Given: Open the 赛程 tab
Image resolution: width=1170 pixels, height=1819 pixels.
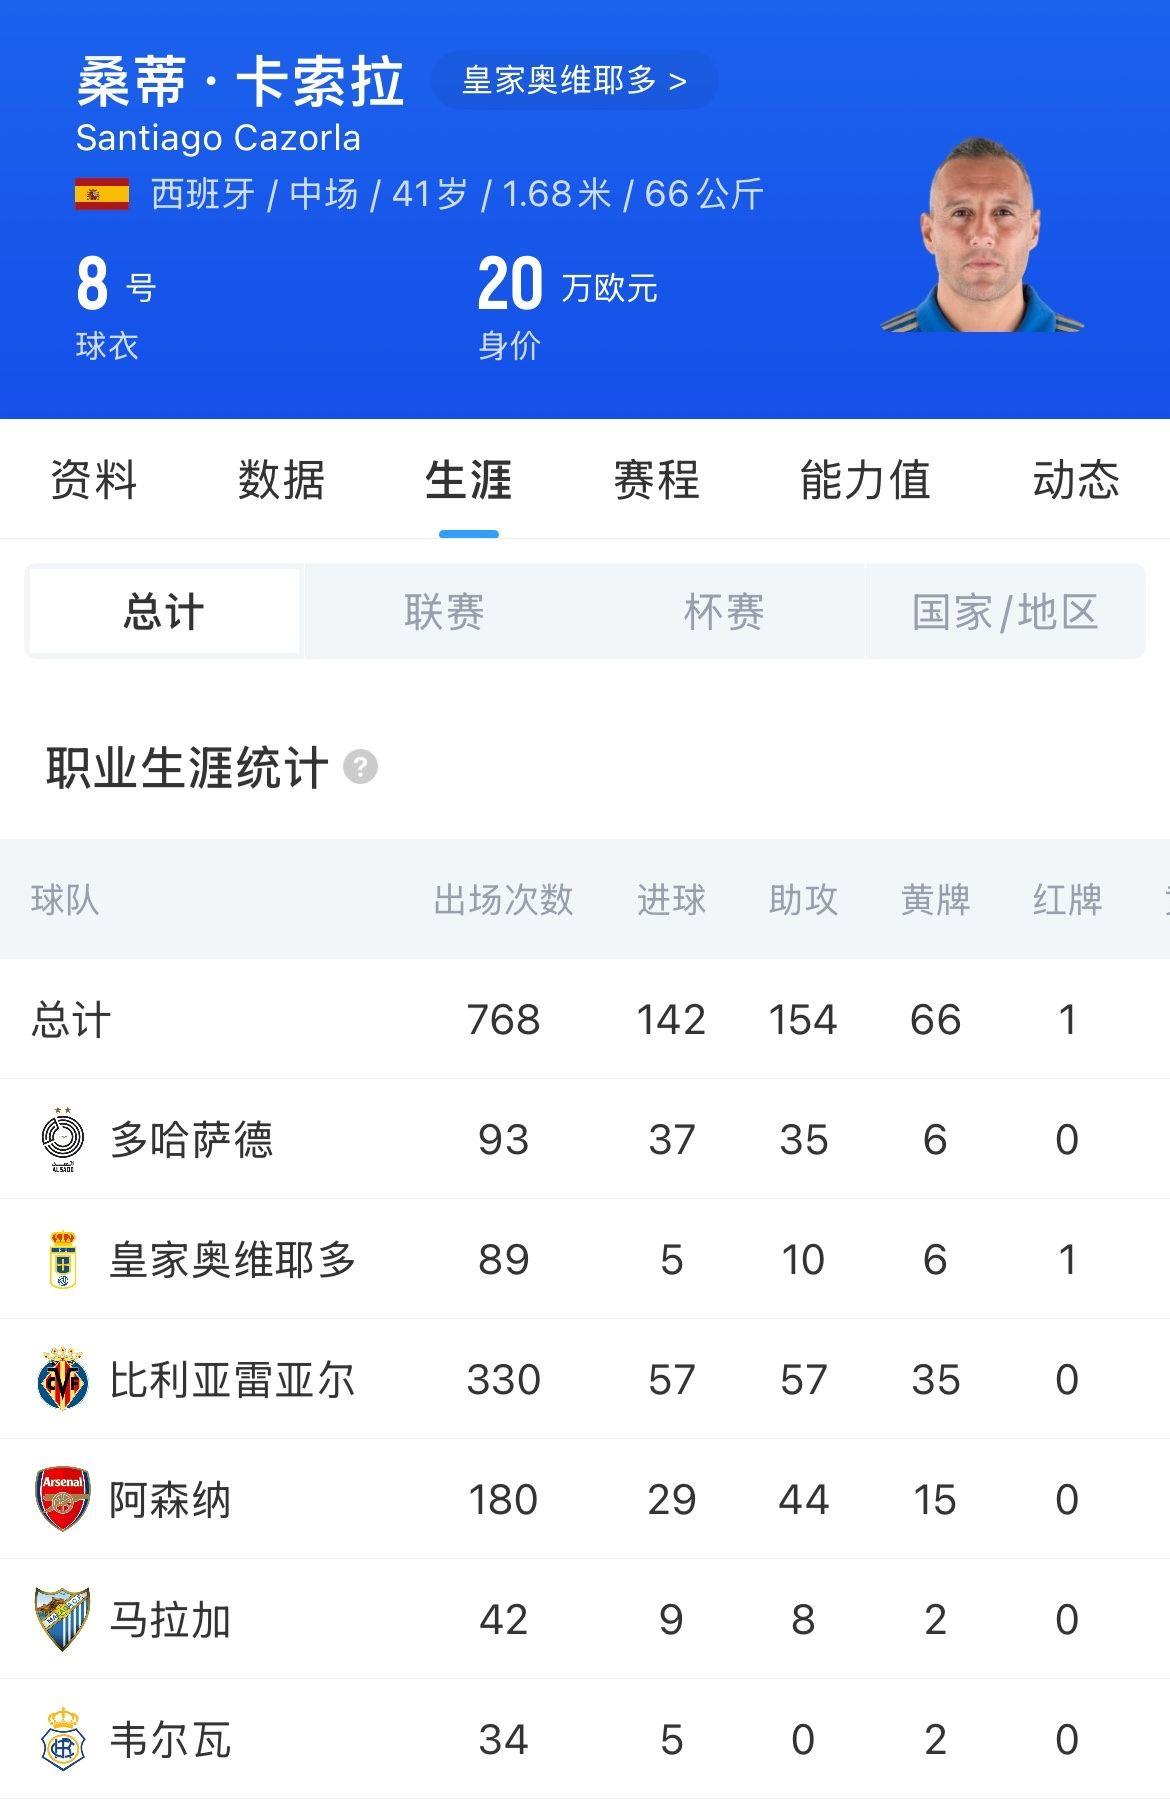Looking at the screenshot, I should [x=656, y=480].
